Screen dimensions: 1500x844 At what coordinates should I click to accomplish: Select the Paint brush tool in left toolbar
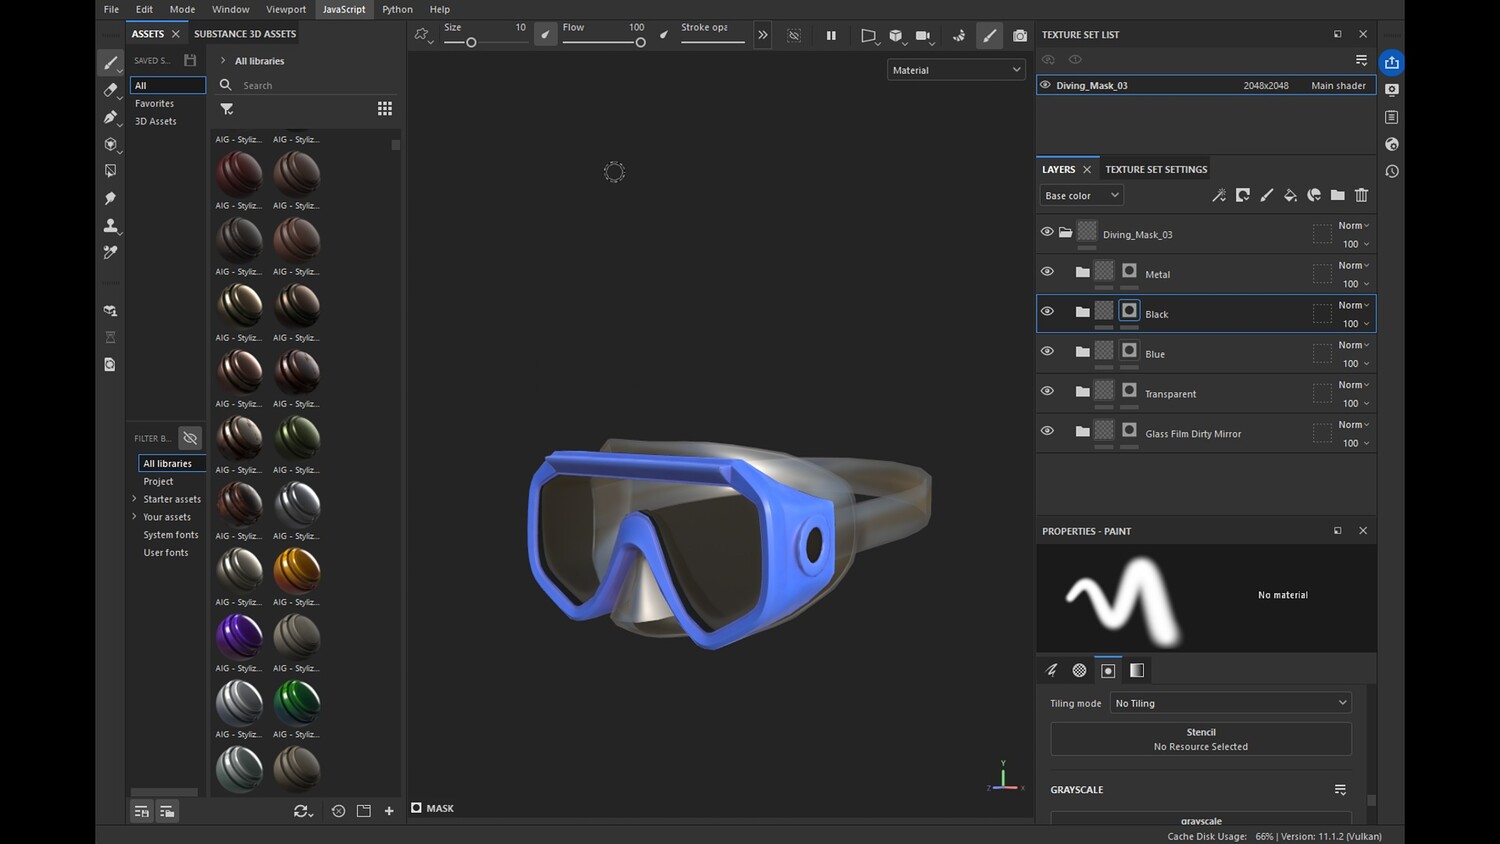pyautogui.click(x=110, y=63)
